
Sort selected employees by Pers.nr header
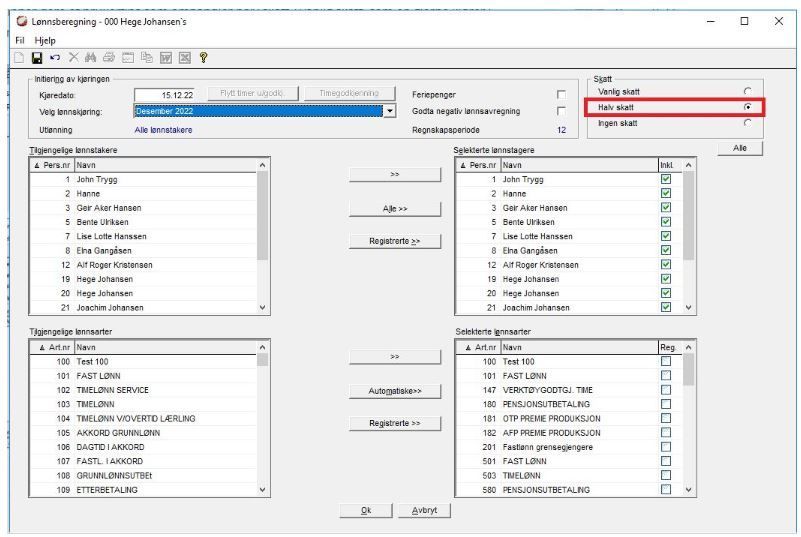[478, 165]
